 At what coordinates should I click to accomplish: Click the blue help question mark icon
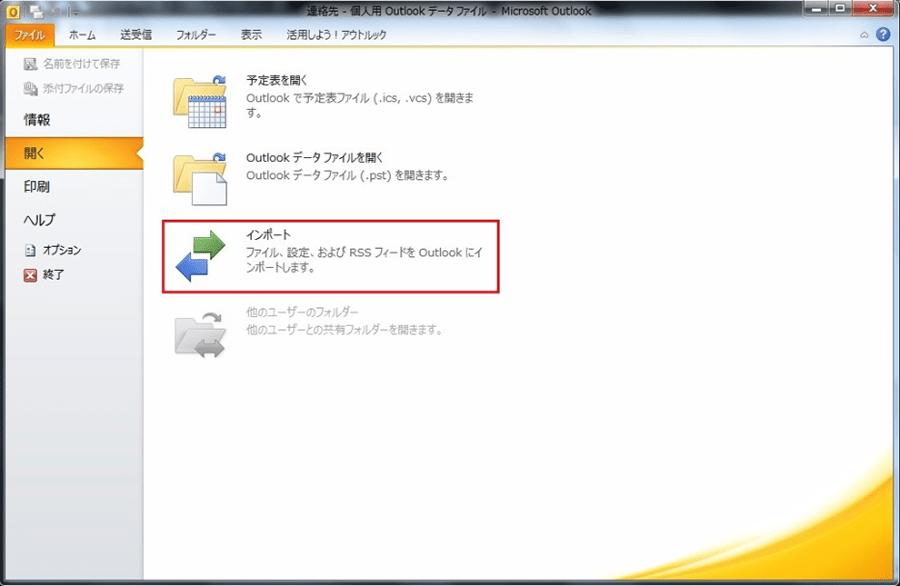pyautogui.click(x=883, y=34)
